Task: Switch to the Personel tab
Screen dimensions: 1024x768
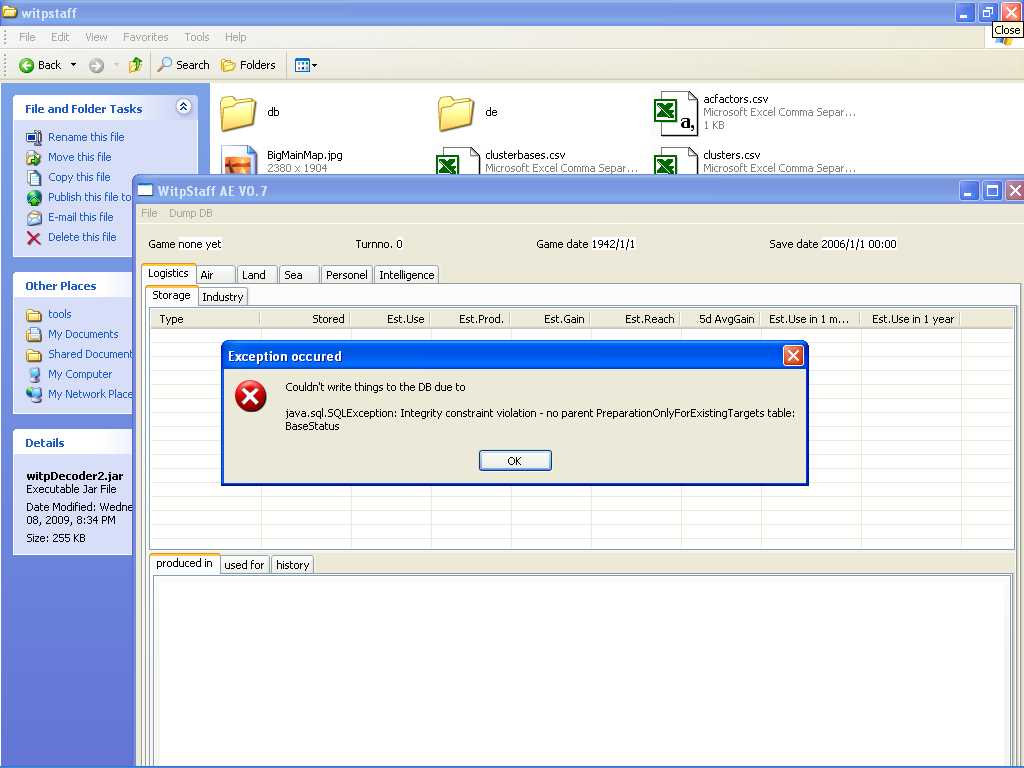Action: tap(347, 275)
